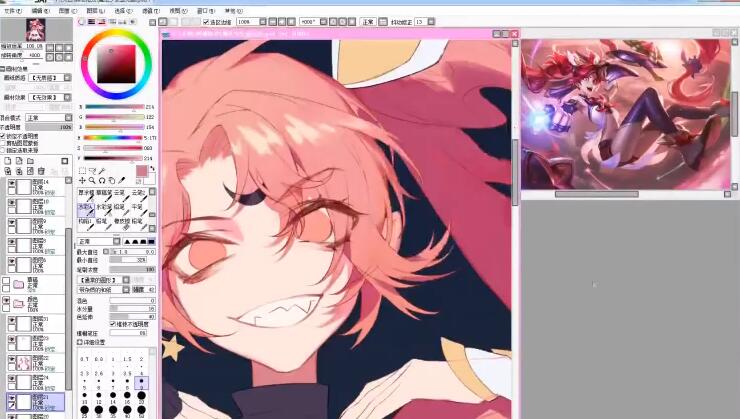Hide layer 图层22 with eye toggle

point(12,360)
